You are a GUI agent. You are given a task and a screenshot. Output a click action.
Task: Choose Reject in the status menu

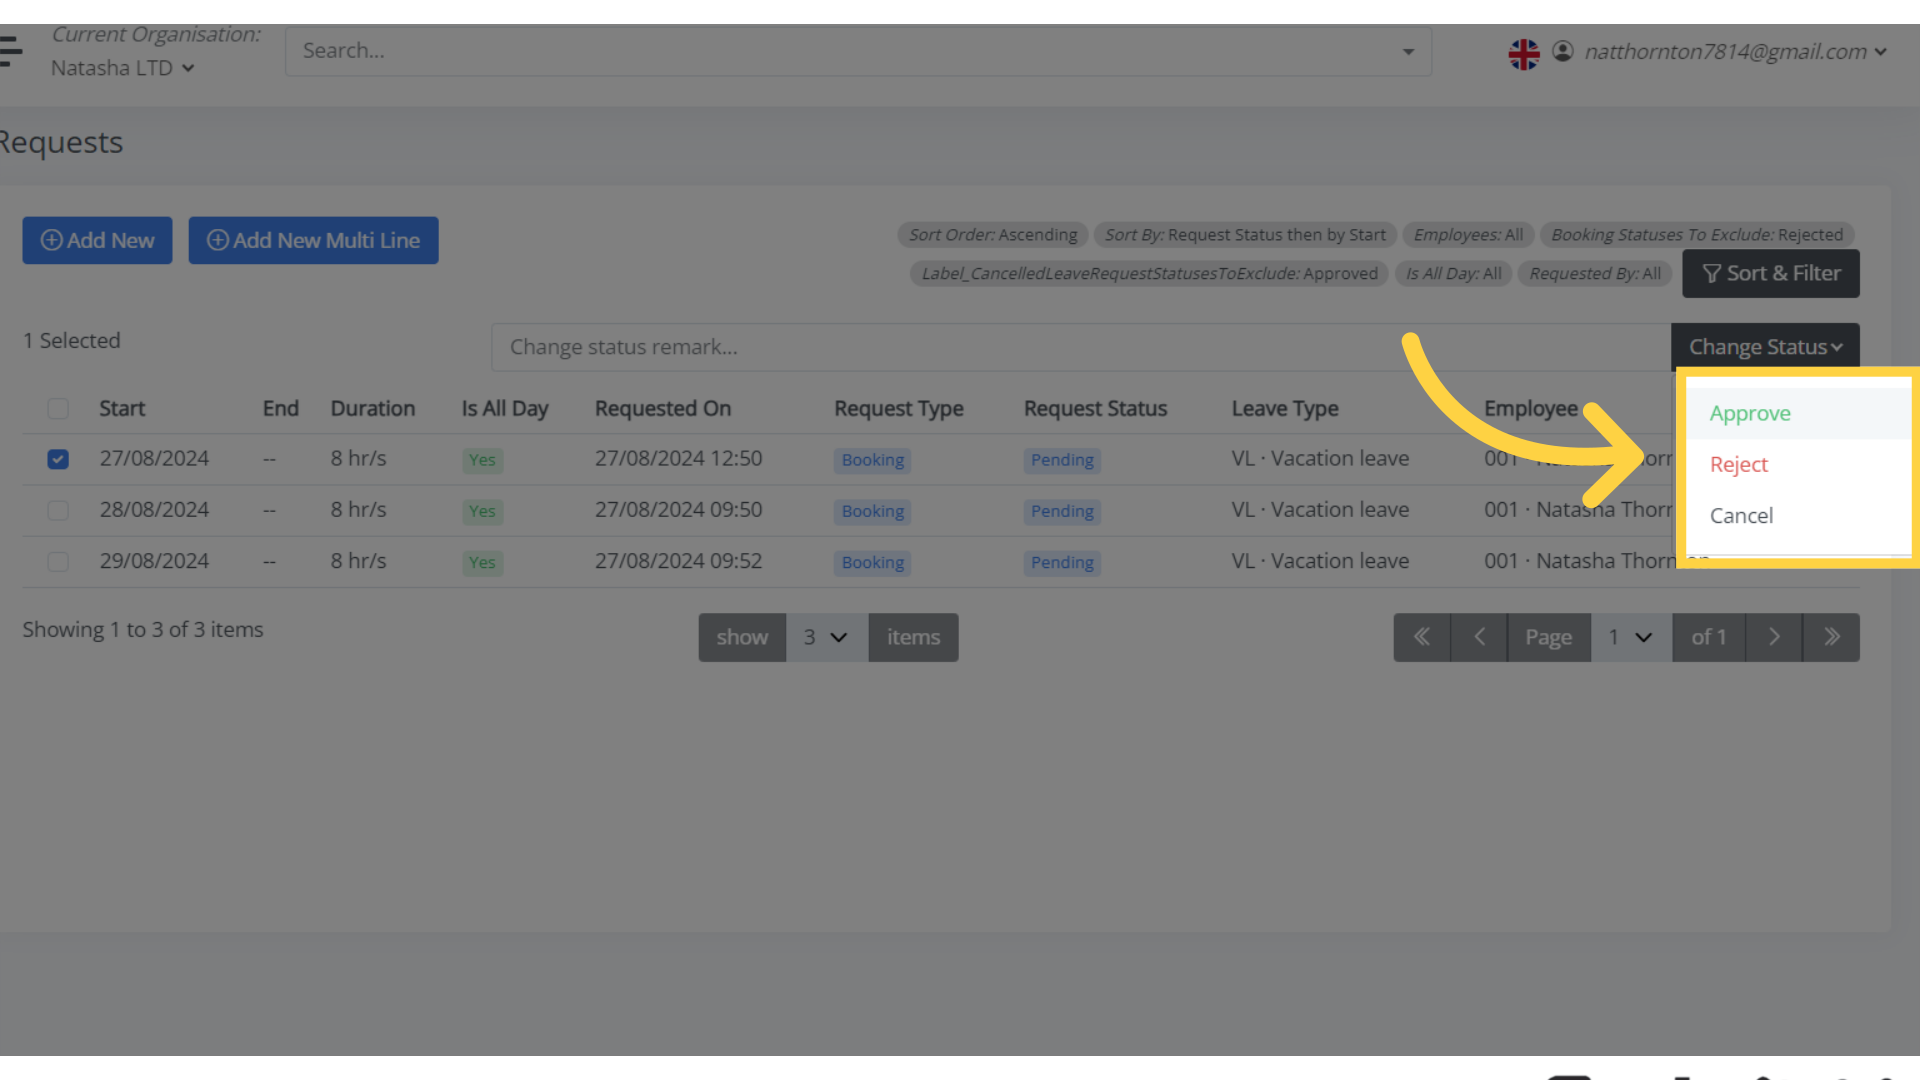[x=1740, y=464]
